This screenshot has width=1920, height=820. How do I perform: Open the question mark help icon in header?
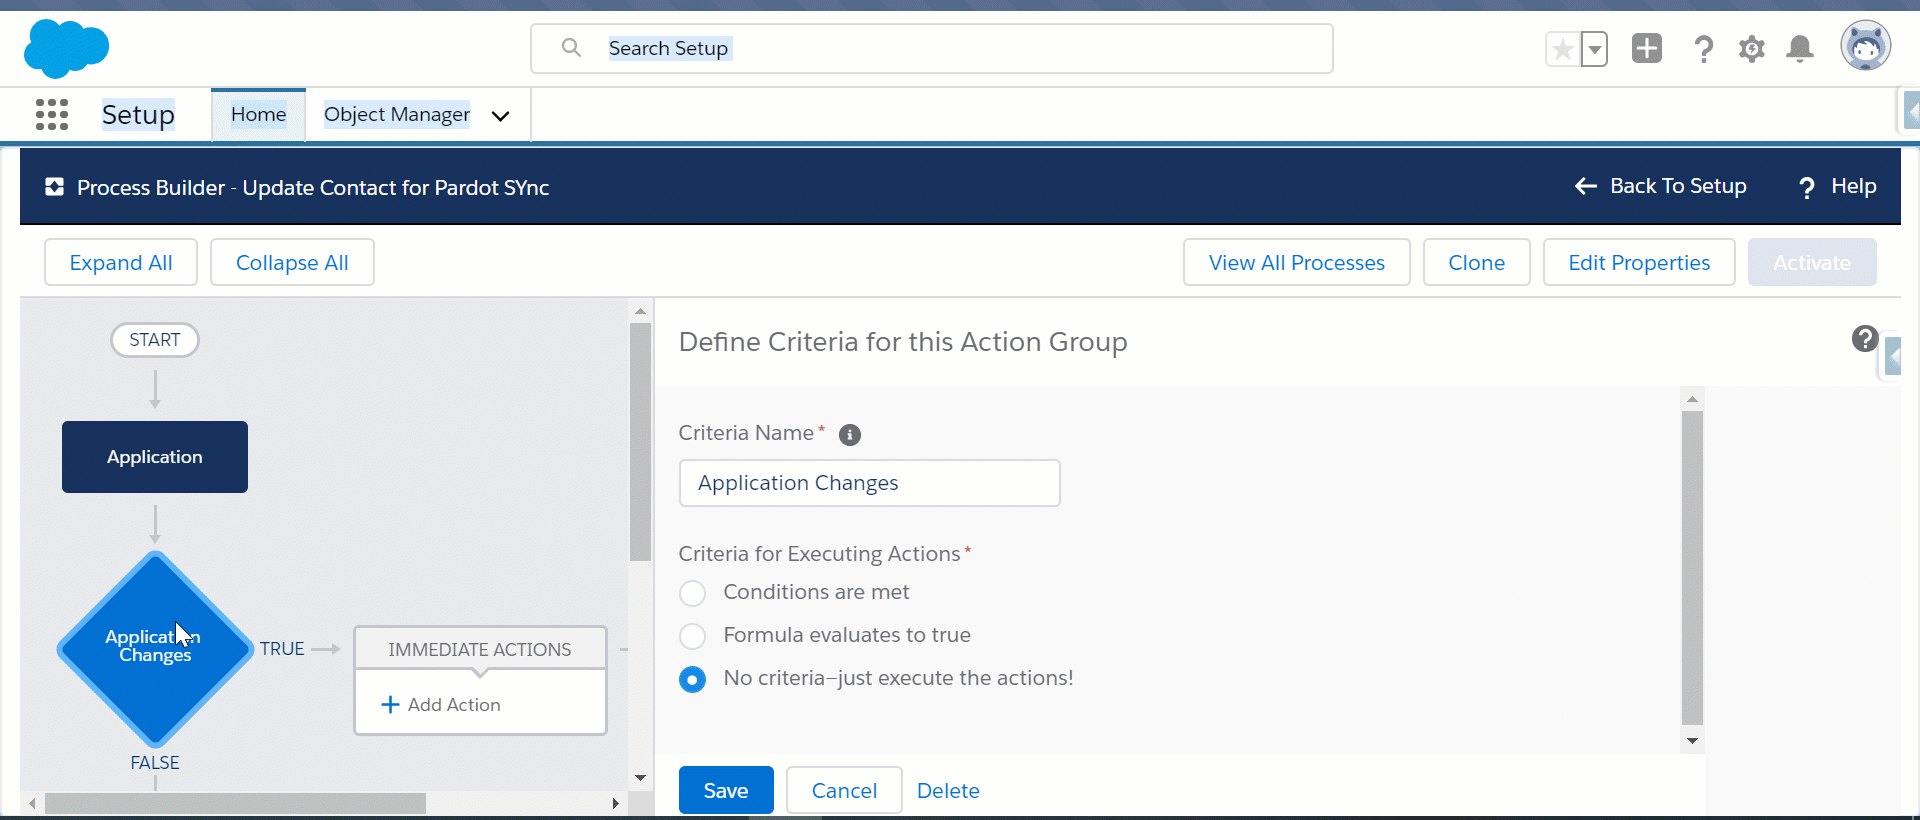click(x=1703, y=49)
